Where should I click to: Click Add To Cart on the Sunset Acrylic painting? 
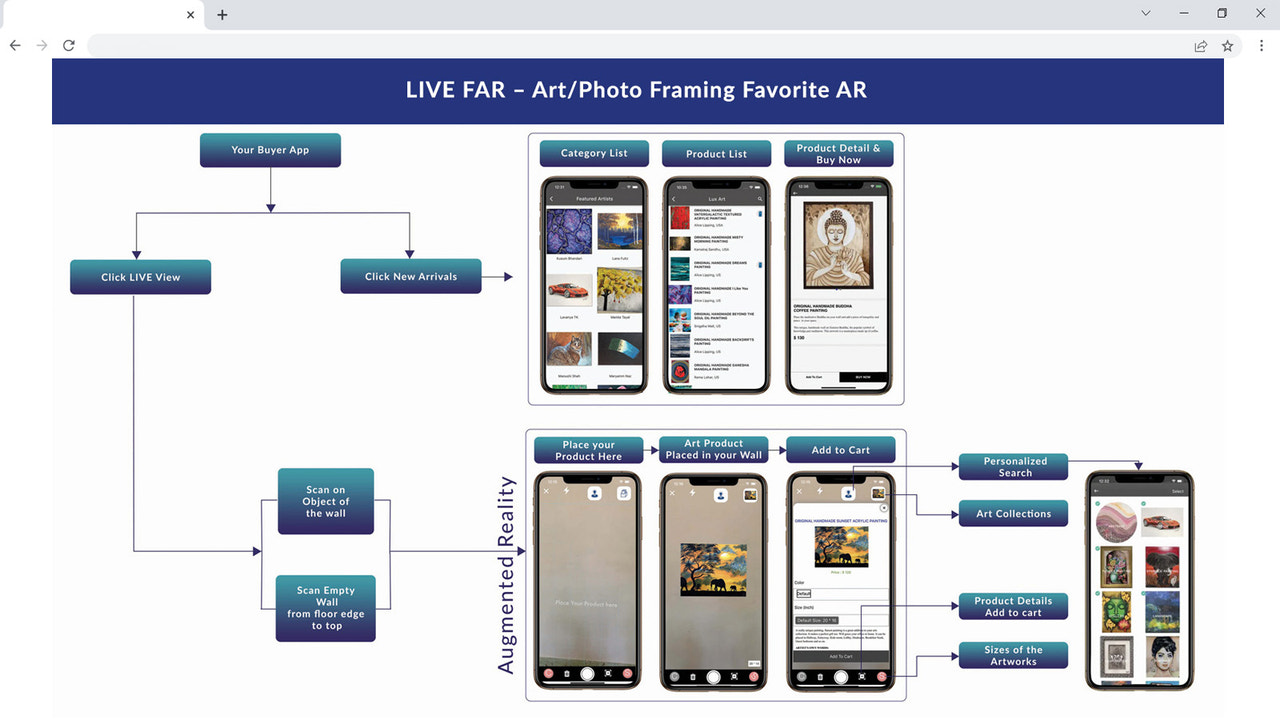(x=841, y=655)
